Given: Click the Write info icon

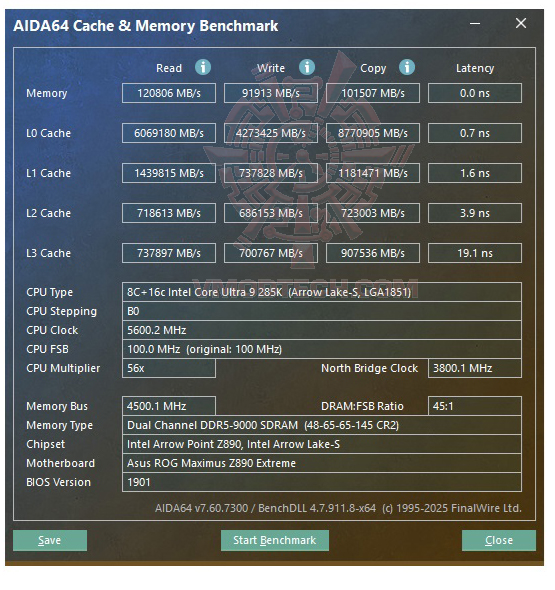Looking at the screenshot, I should [x=307, y=67].
